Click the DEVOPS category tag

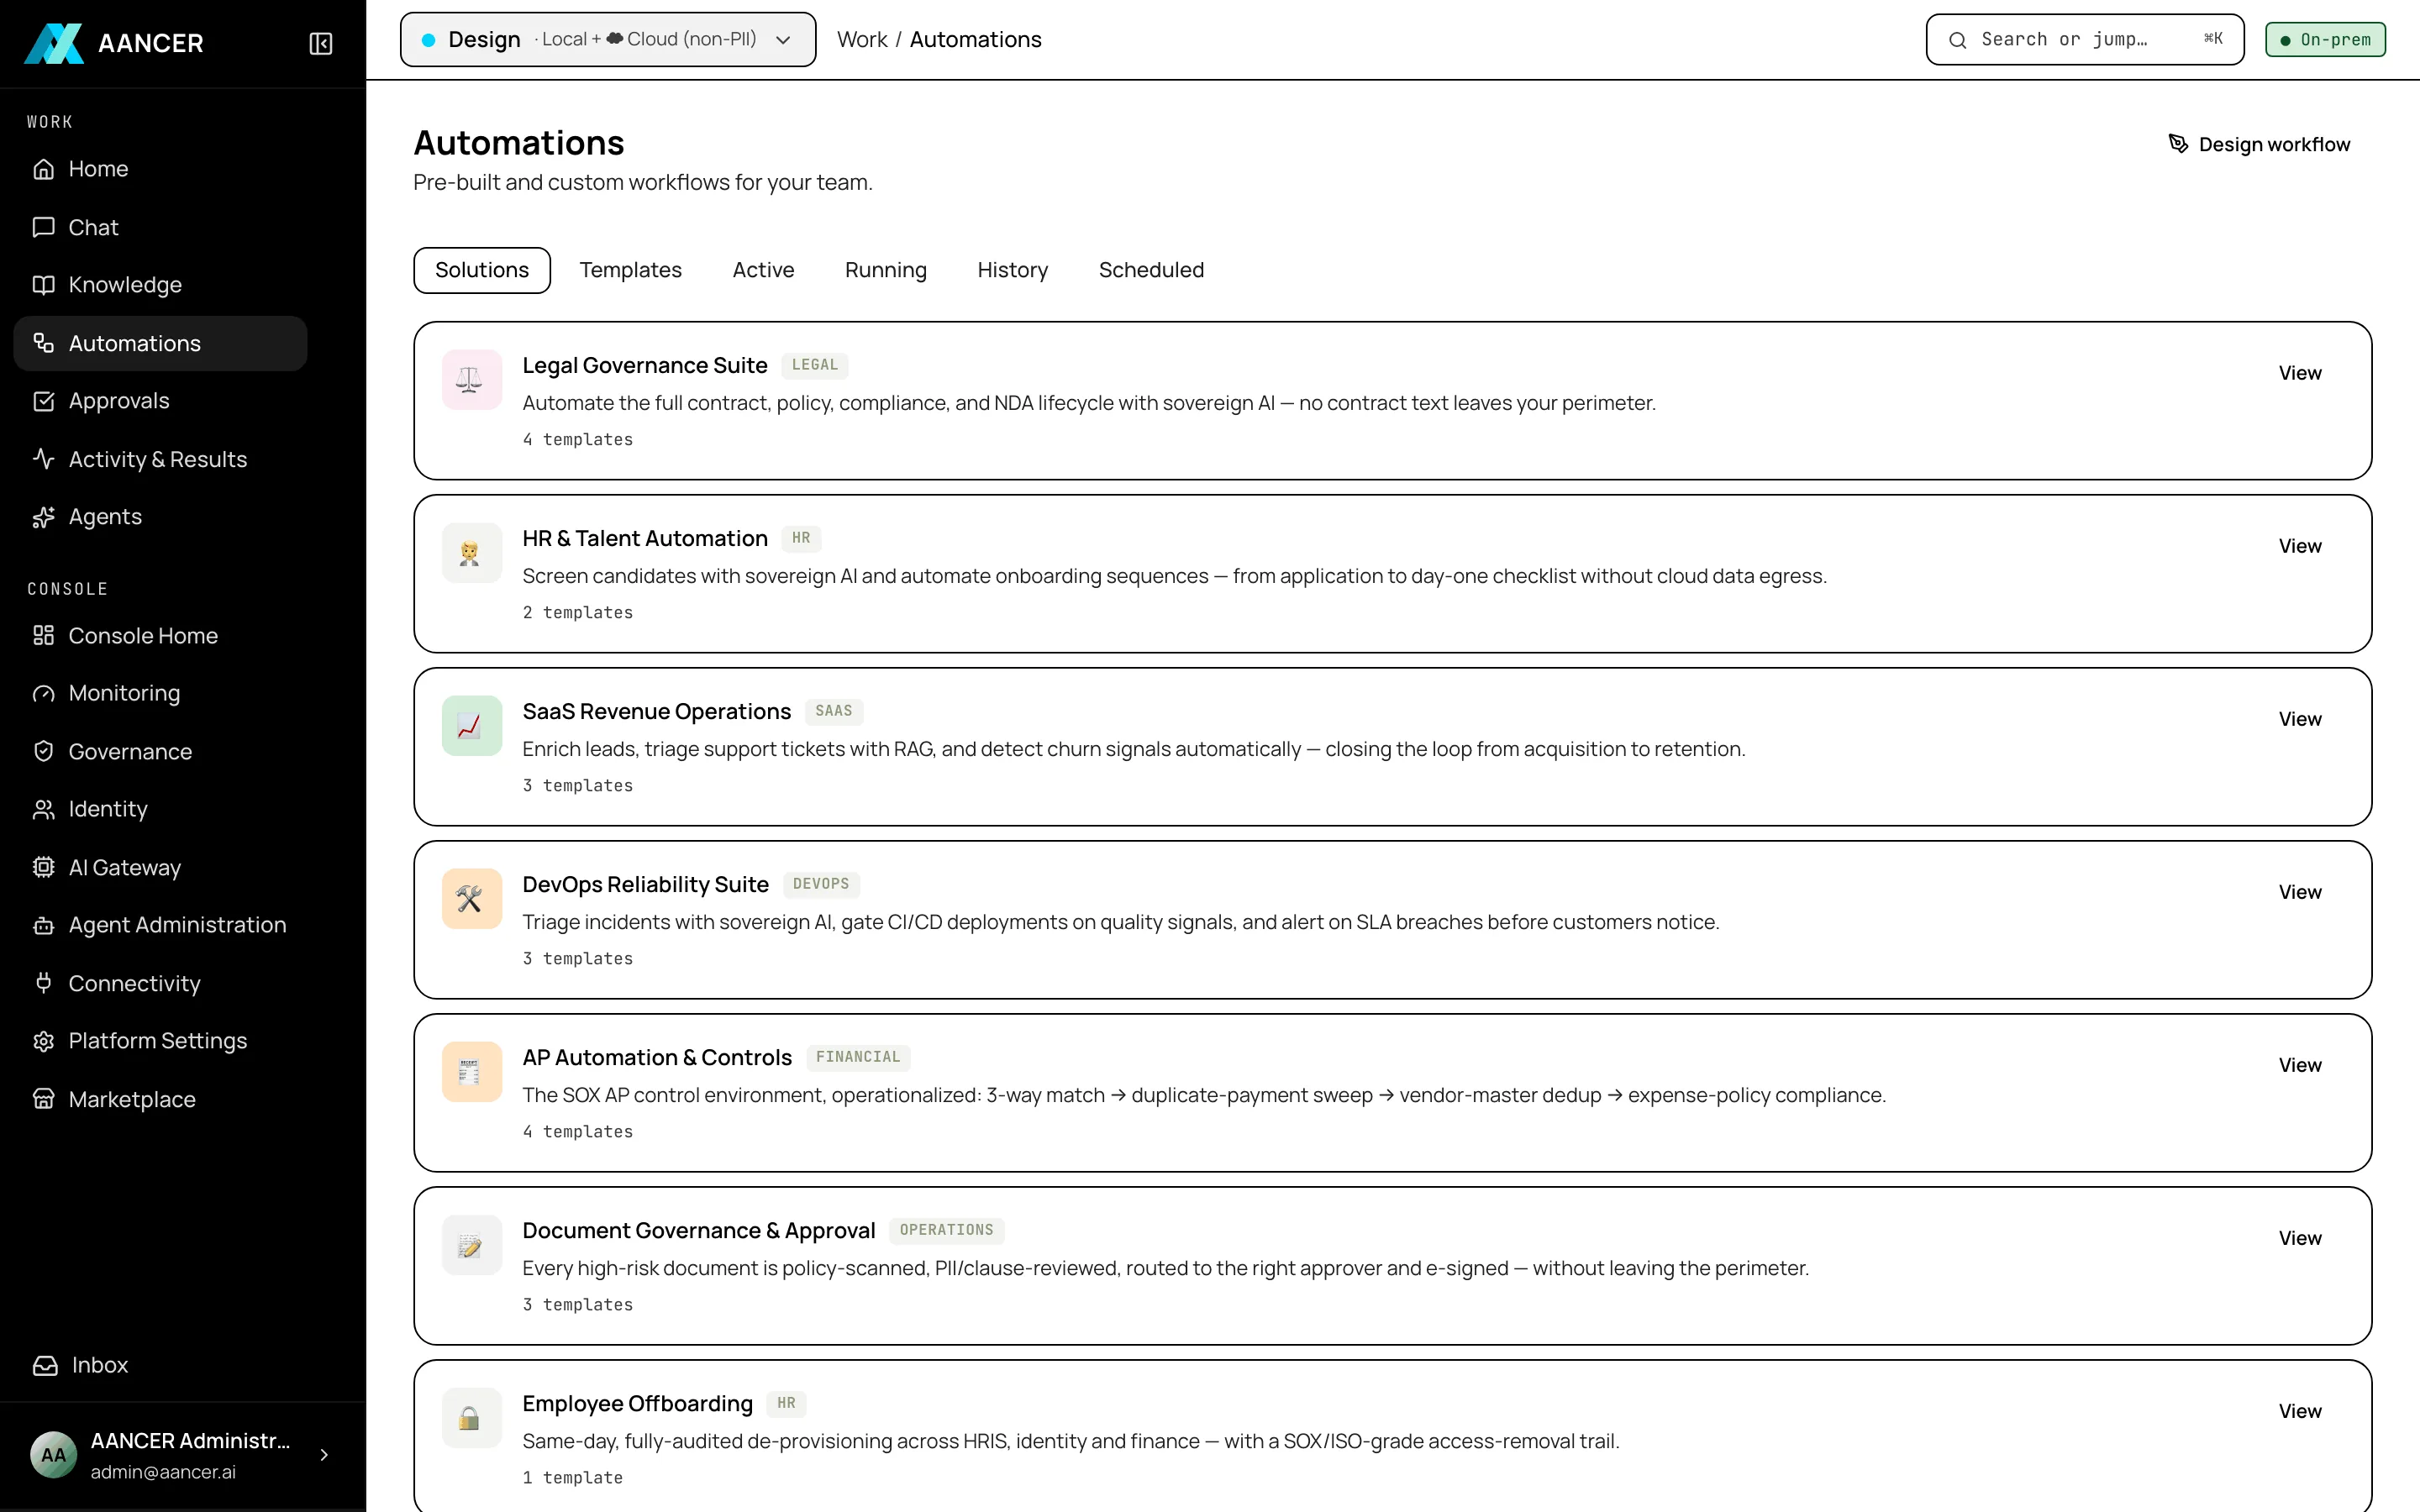point(821,884)
